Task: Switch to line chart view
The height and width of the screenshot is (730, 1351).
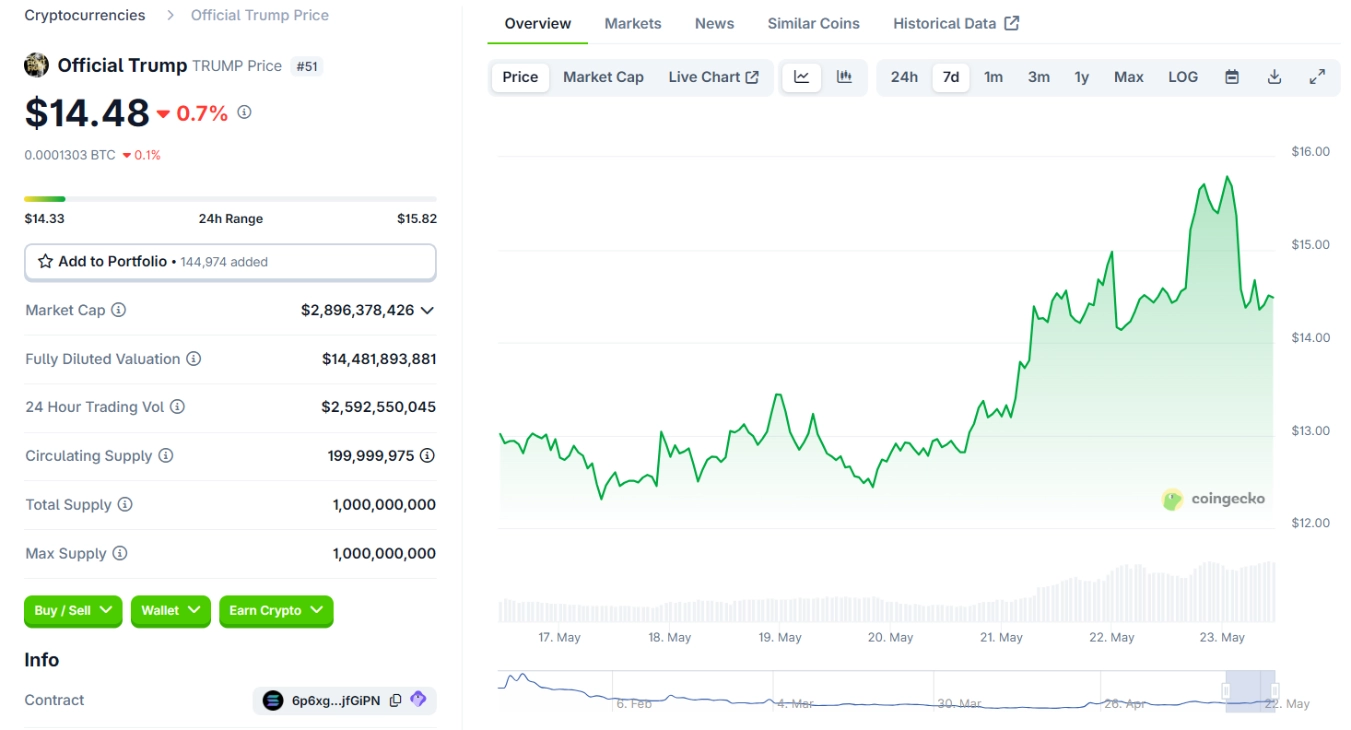Action: pos(802,77)
